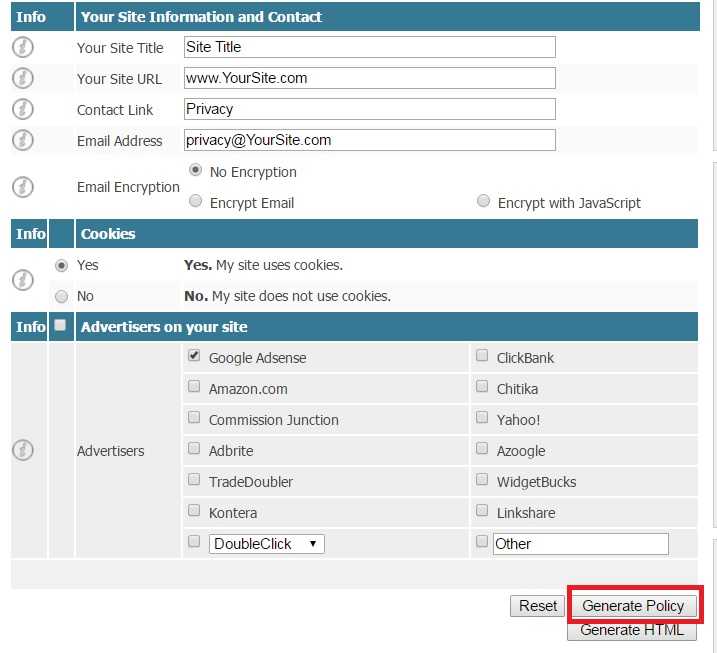Select the Encrypt Email radio option
This screenshot has width=717, height=653.
tap(196, 201)
